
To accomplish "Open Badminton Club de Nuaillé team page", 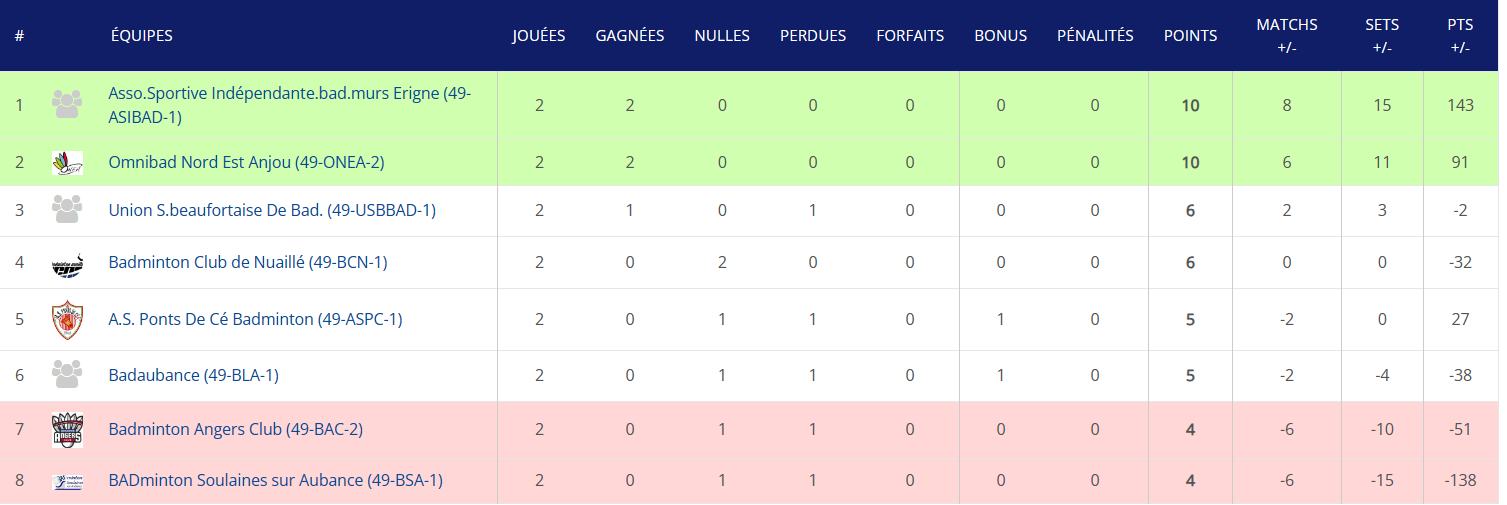I will click(x=248, y=263).
